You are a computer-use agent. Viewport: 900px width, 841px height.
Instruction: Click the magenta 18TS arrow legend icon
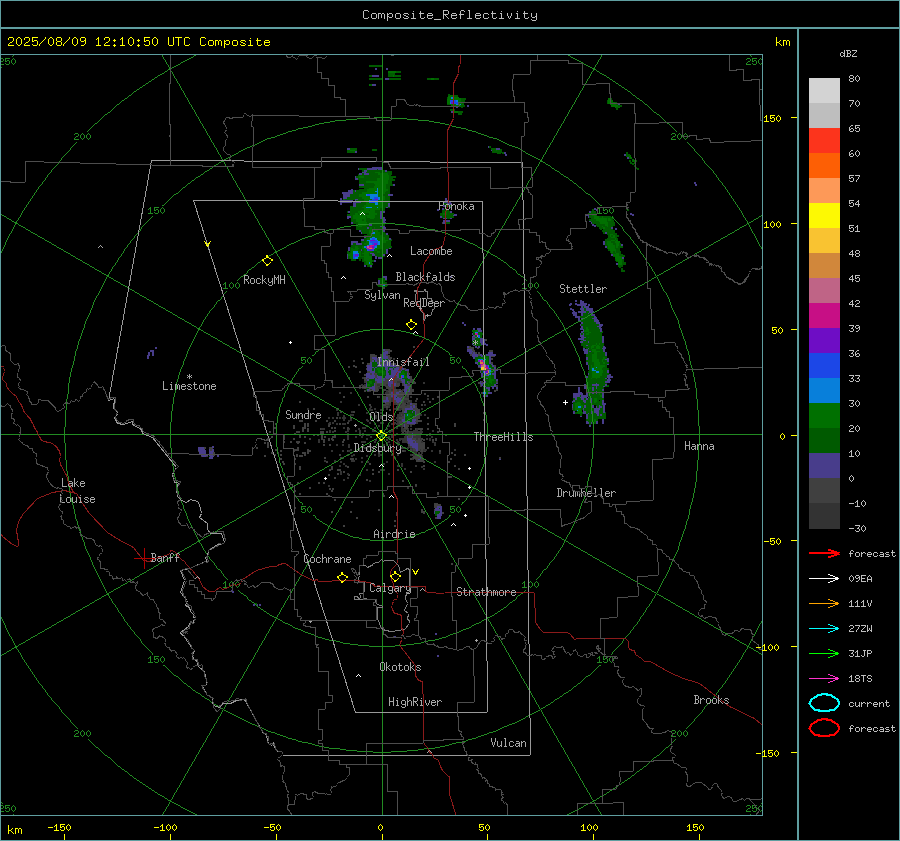coord(824,679)
